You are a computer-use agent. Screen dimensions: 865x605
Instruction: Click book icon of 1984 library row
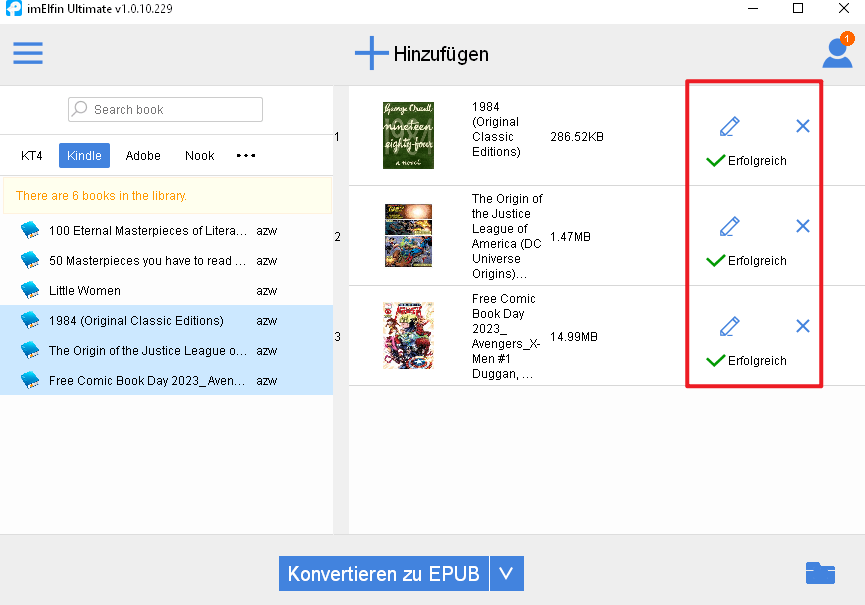[30, 320]
